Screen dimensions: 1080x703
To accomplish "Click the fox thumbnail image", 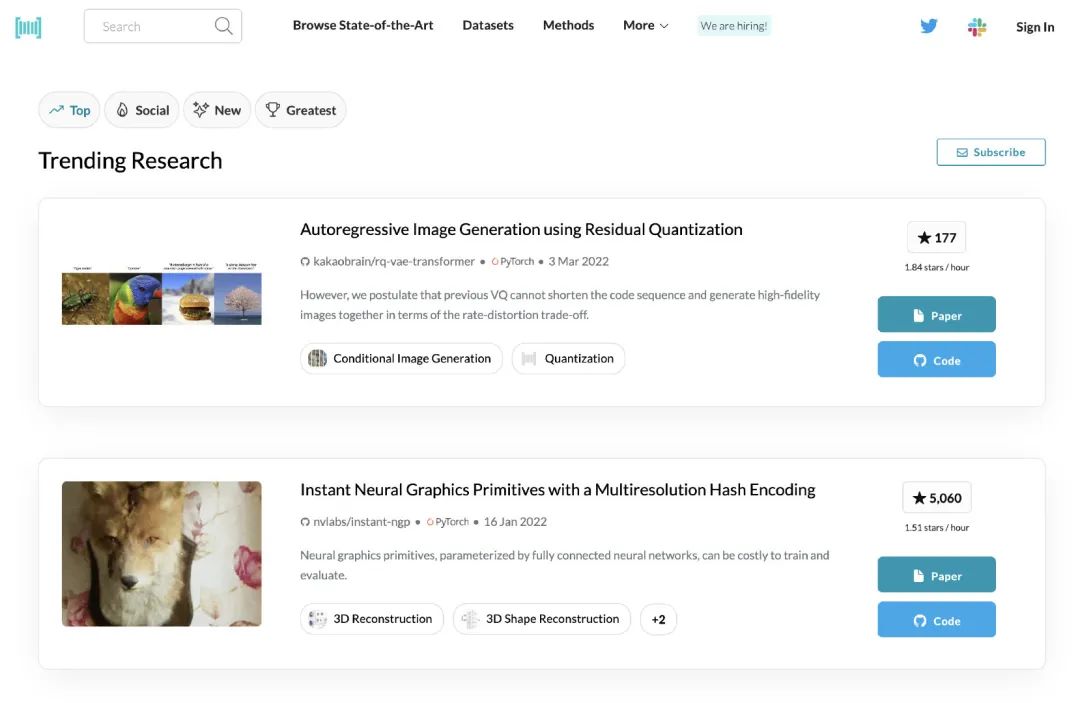I will [162, 554].
